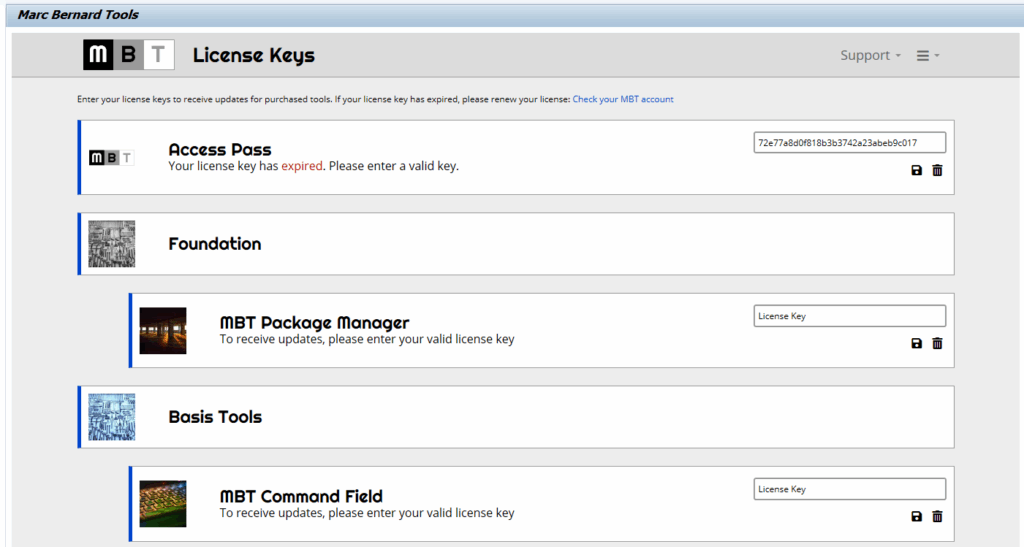This screenshot has height=547, width=1024.
Task: Click the MBT logo in header
Action: coord(129,55)
